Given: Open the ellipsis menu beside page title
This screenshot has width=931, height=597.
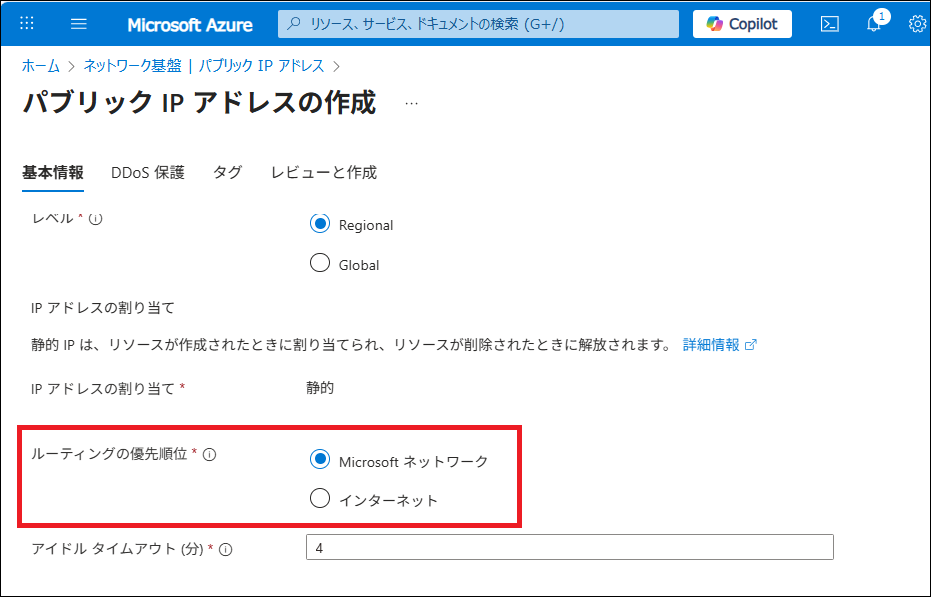Looking at the screenshot, I should (x=411, y=103).
